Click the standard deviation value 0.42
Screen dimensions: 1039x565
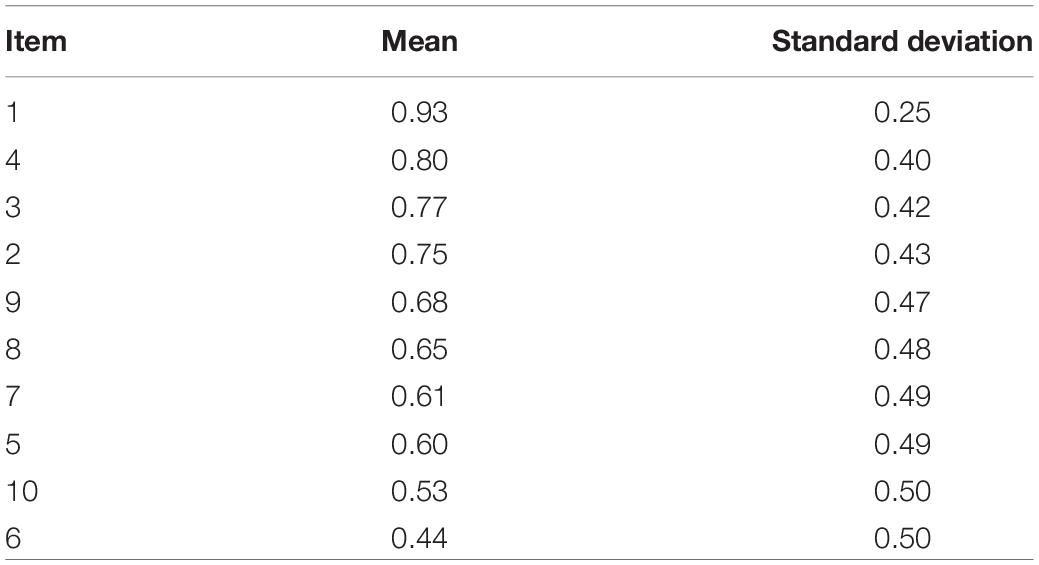point(902,207)
